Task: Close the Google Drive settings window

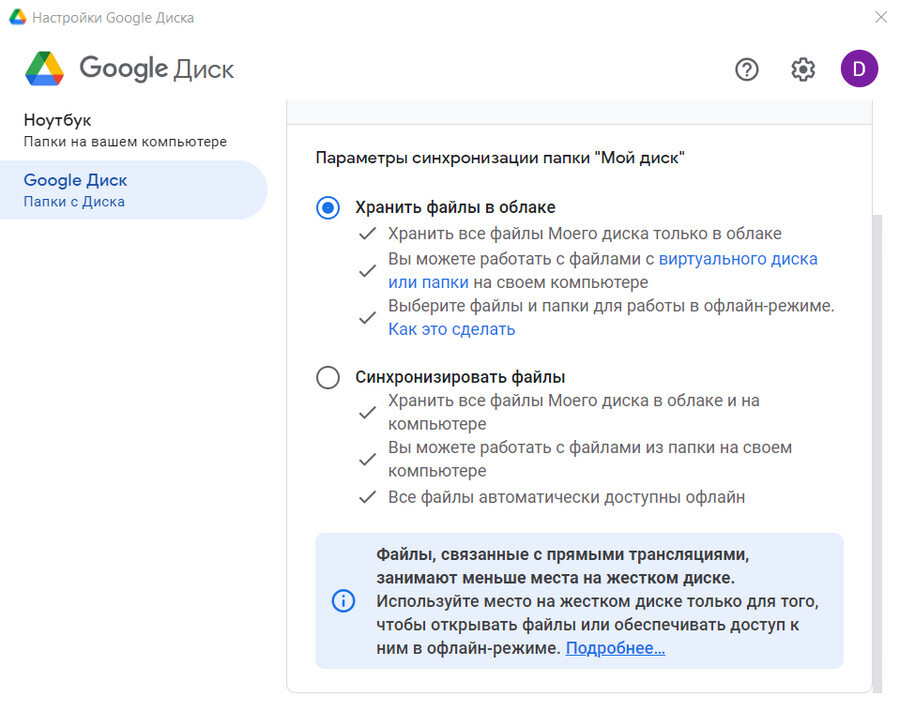Action: pos(881,17)
